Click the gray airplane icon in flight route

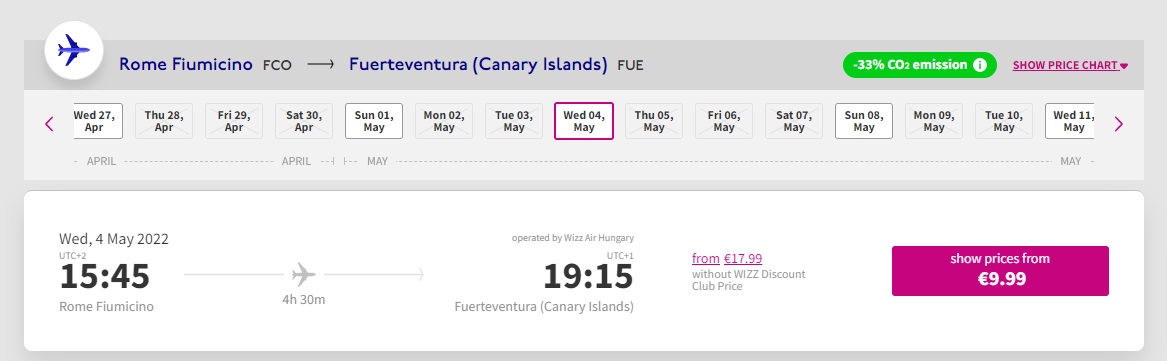click(304, 275)
